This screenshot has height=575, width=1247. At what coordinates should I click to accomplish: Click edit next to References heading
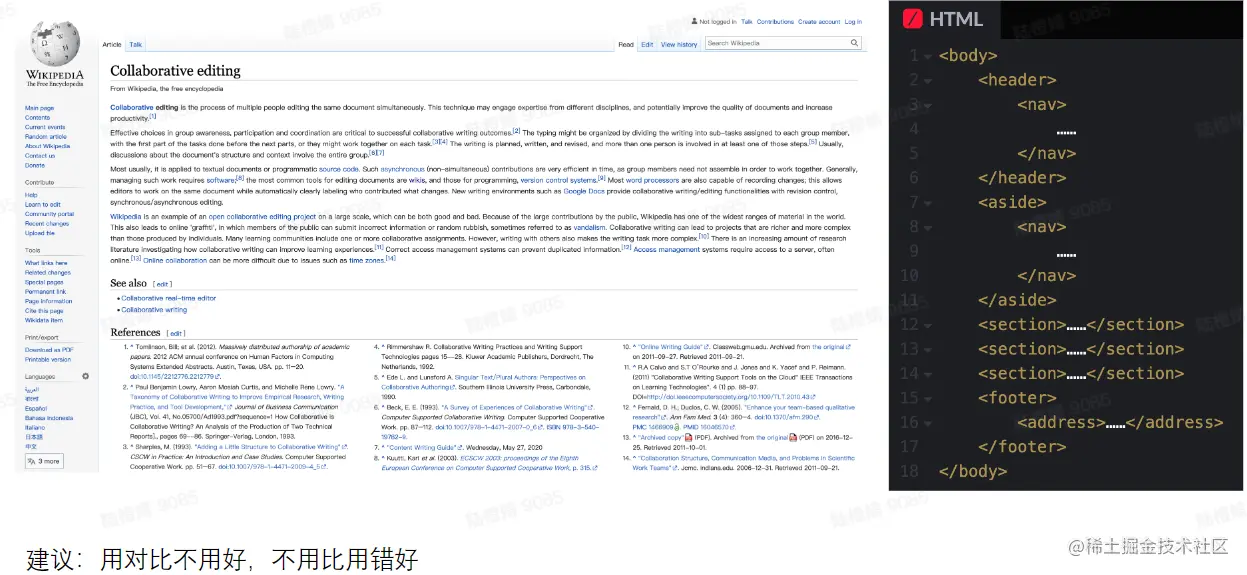pos(176,333)
